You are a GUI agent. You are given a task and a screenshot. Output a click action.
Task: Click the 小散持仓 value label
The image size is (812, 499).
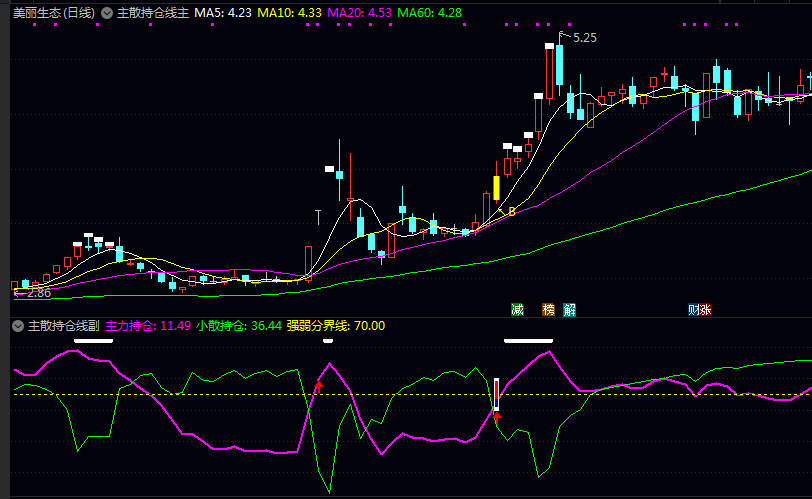[x=239, y=326]
